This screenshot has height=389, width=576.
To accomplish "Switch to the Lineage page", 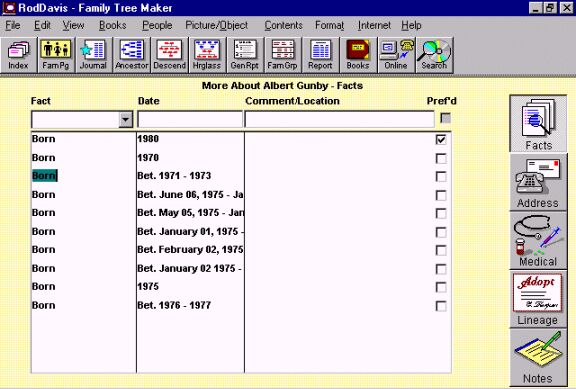I will point(538,299).
